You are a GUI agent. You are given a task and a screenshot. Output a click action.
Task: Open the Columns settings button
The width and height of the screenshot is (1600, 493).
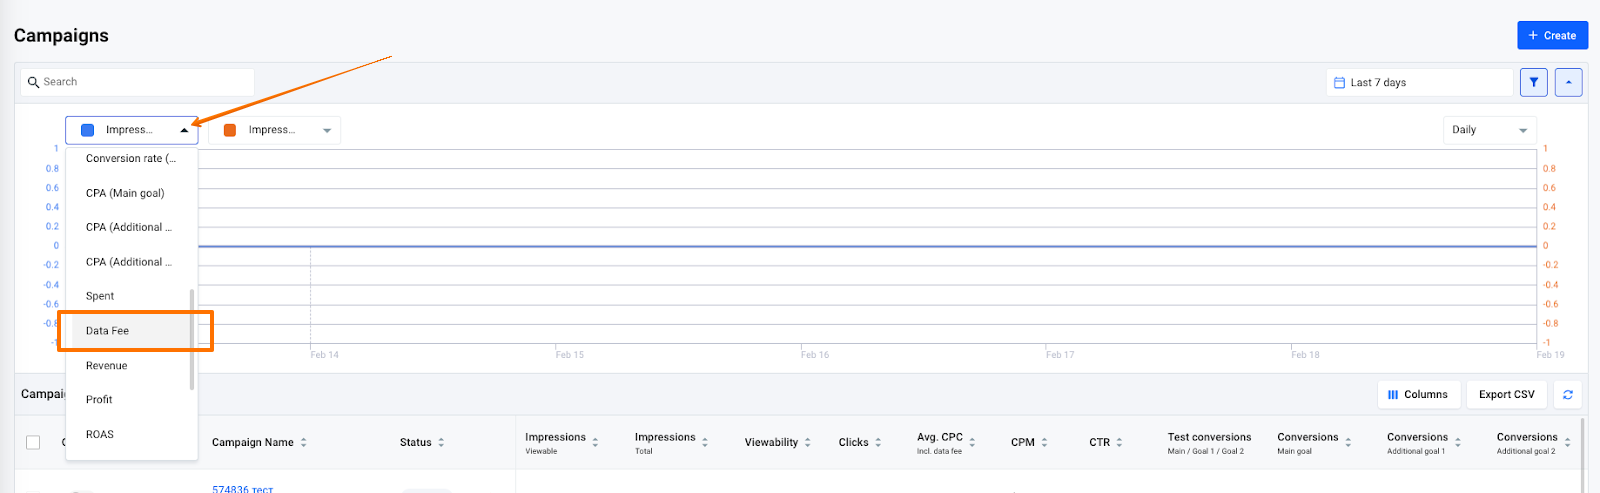tap(1418, 395)
